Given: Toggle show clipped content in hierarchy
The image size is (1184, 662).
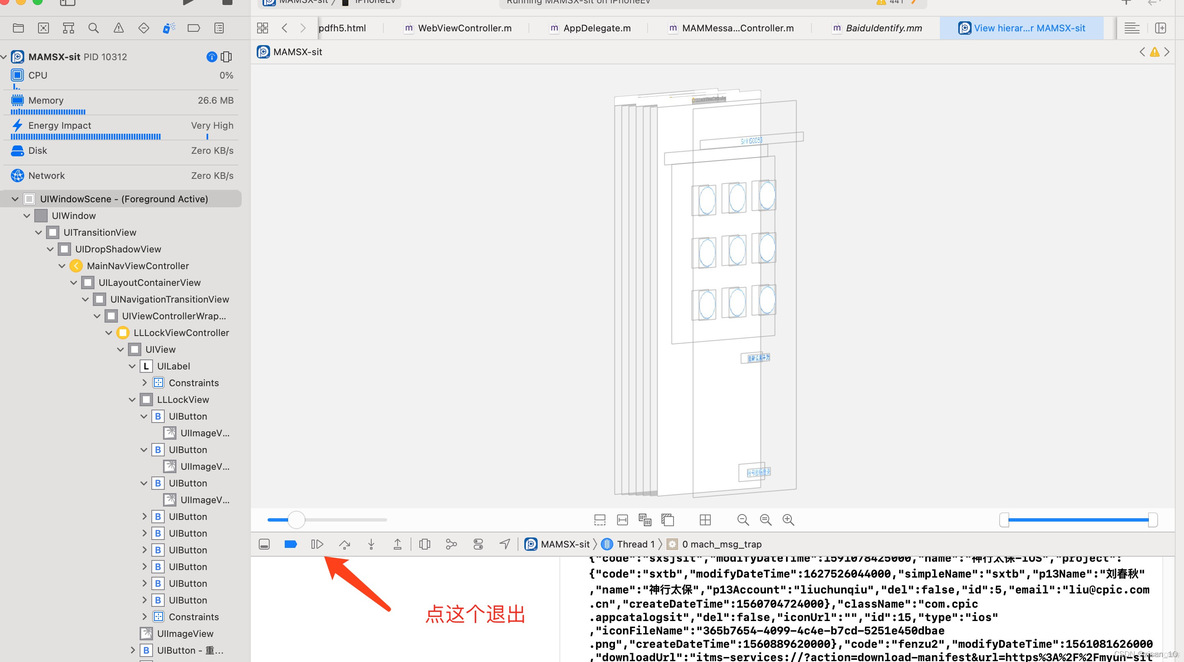Looking at the screenshot, I should (x=600, y=519).
